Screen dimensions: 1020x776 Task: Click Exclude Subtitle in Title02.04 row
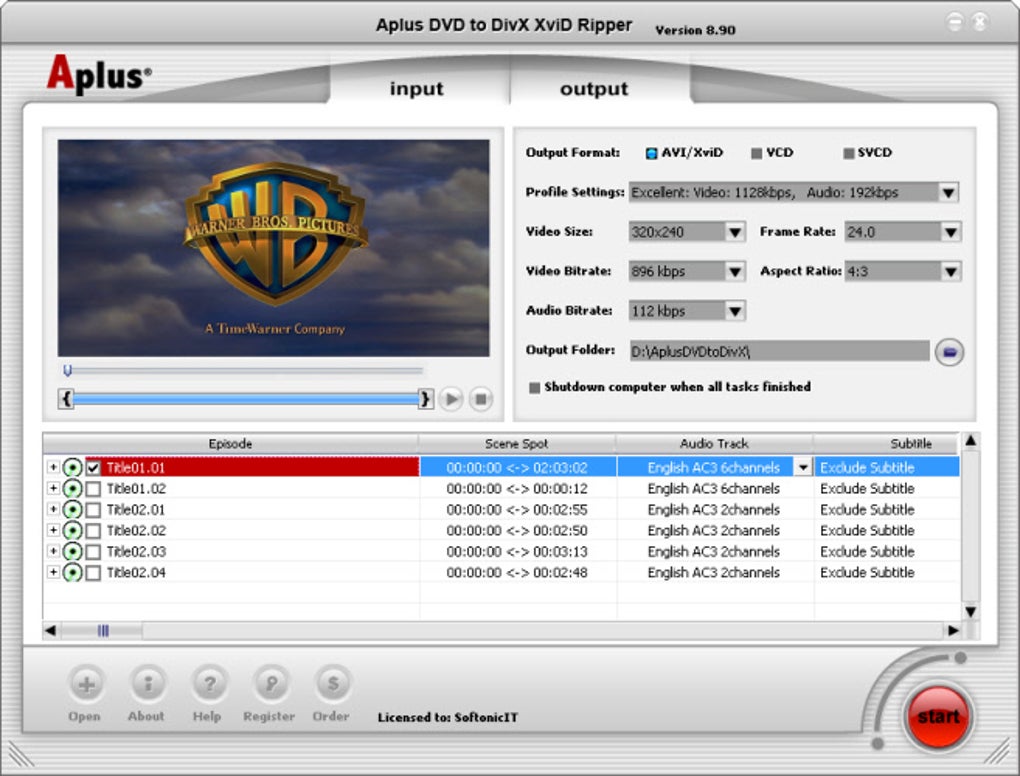(x=867, y=572)
